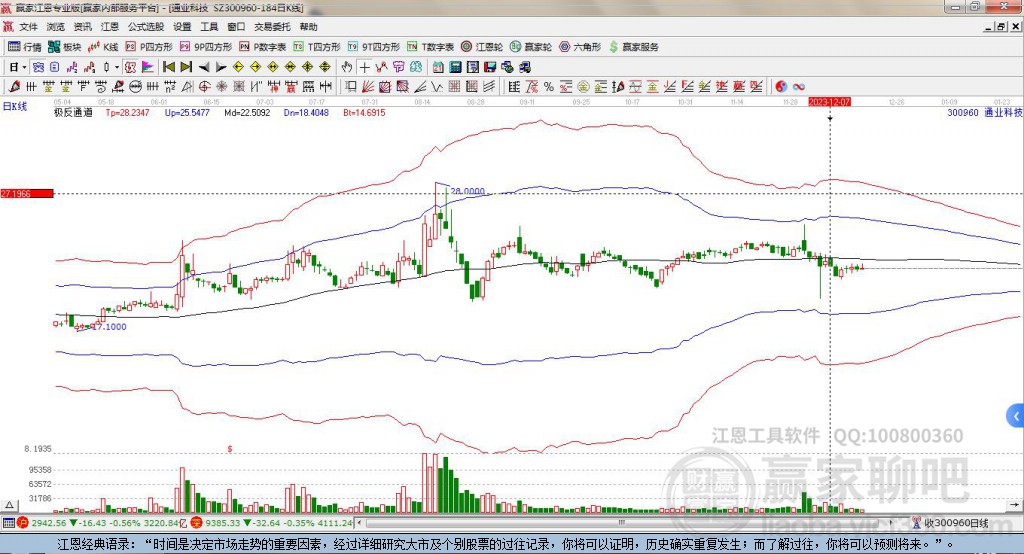Screen dimensions: 1024x554
Task: Select the Gann fan lines tool
Action: (x=368, y=86)
